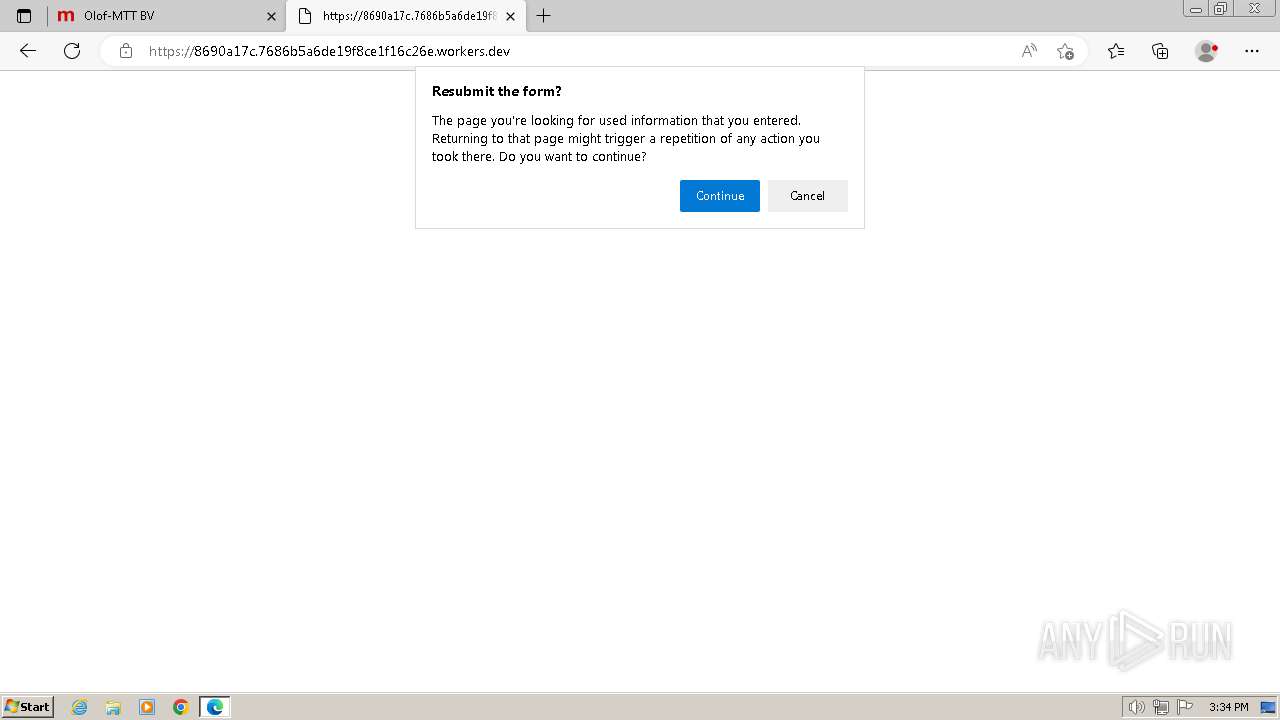Refresh the current page
This screenshot has width=1280, height=720.
[x=72, y=51]
